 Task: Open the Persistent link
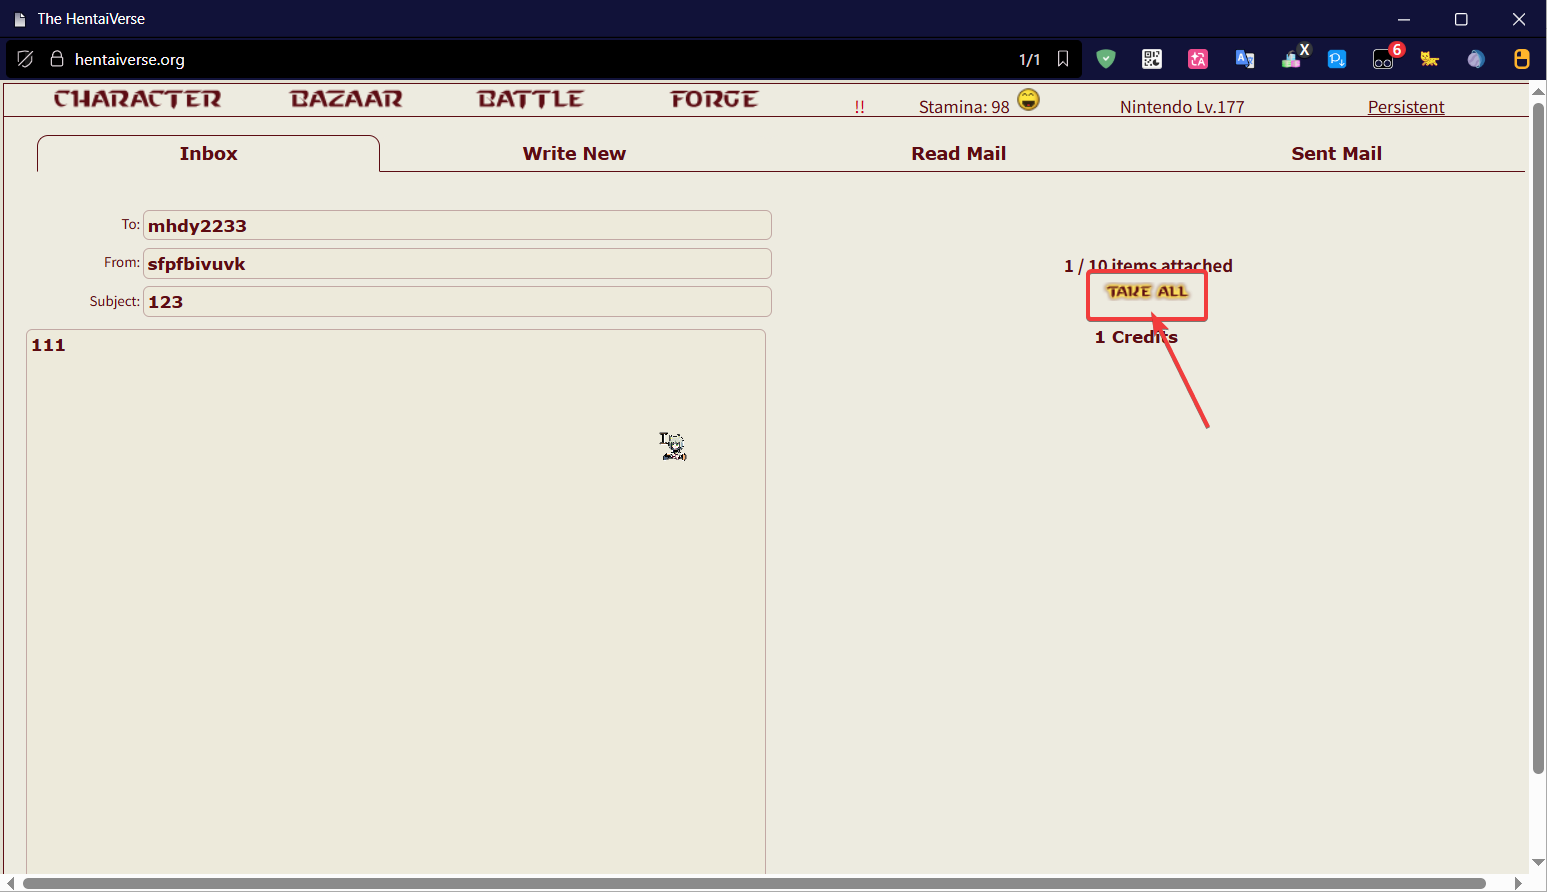pos(1406,107)
